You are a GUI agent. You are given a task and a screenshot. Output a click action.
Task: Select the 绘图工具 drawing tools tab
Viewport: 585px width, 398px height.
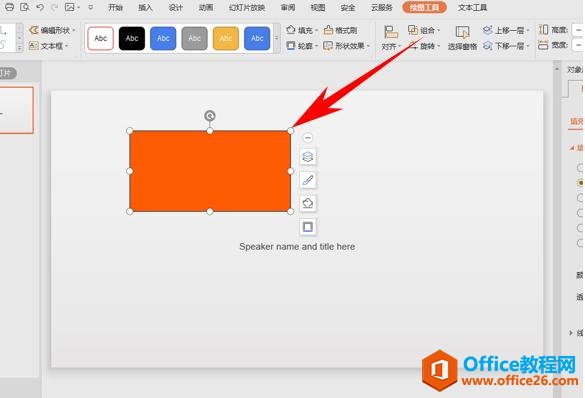coord(425,7)
